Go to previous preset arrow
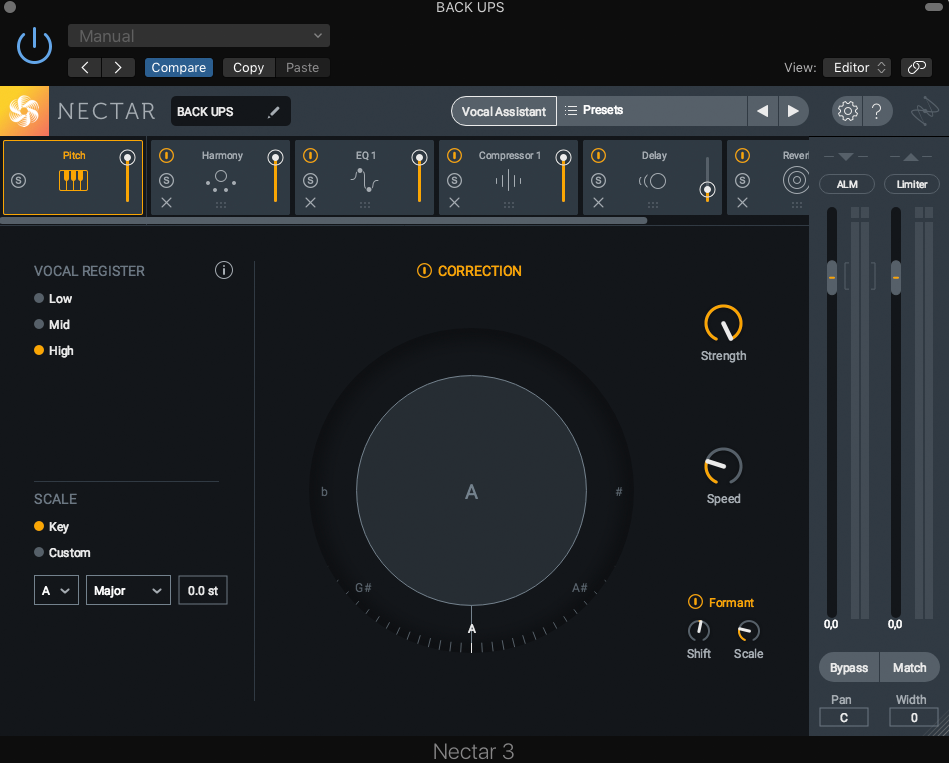Image resolution: width=950 pixels, height=763 pixels. (x=762, y=111)
